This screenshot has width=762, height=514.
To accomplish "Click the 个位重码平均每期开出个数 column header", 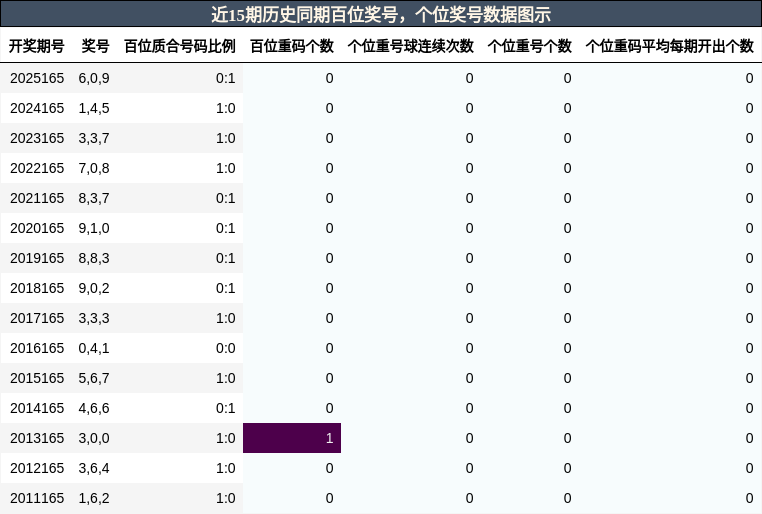I will [670, 46].
